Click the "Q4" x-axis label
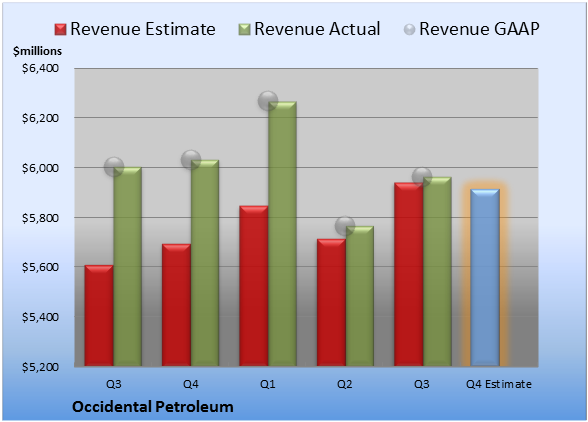This screenshot has height=422, width=588. pos(190,384)
